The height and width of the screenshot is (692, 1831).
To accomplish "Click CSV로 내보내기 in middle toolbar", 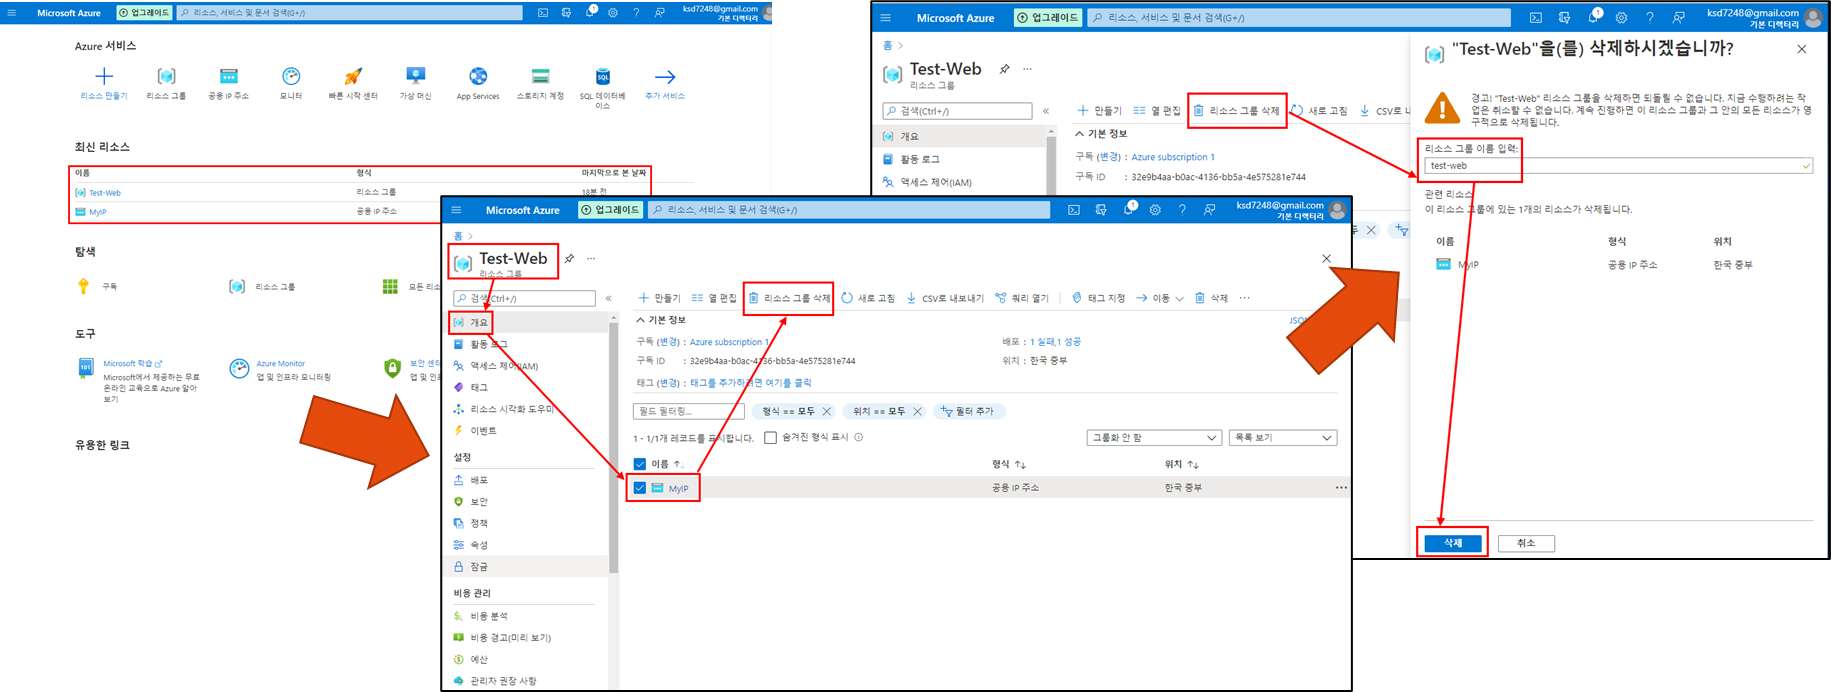I will [945, 298].
